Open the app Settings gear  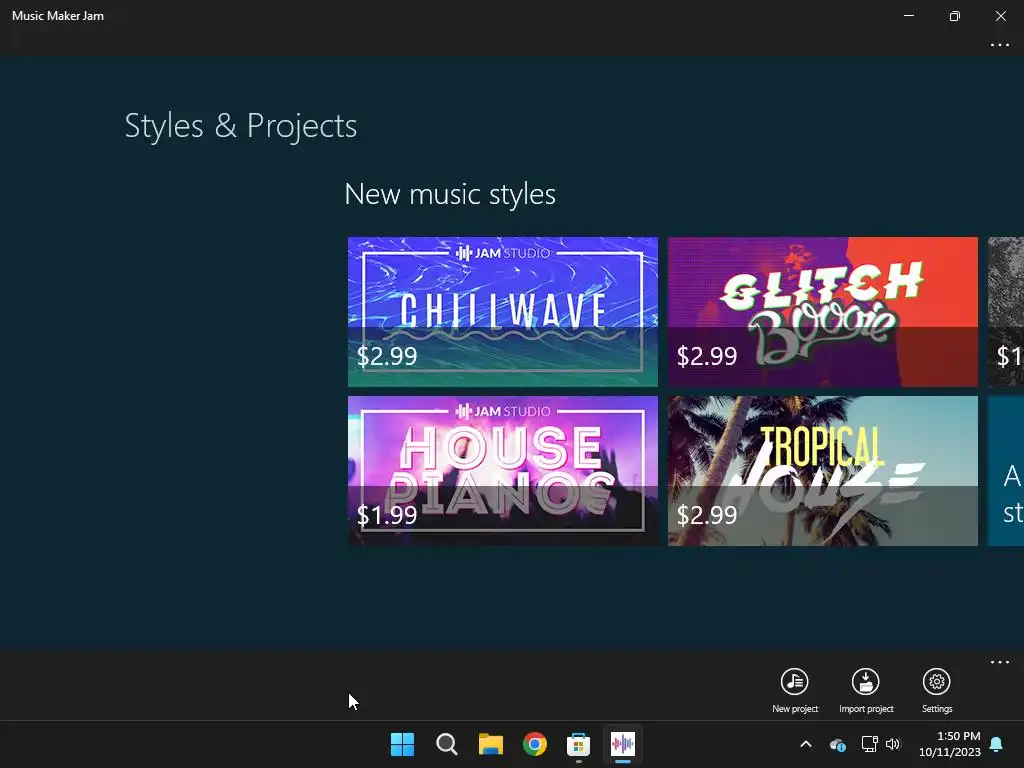coord(936,690)
